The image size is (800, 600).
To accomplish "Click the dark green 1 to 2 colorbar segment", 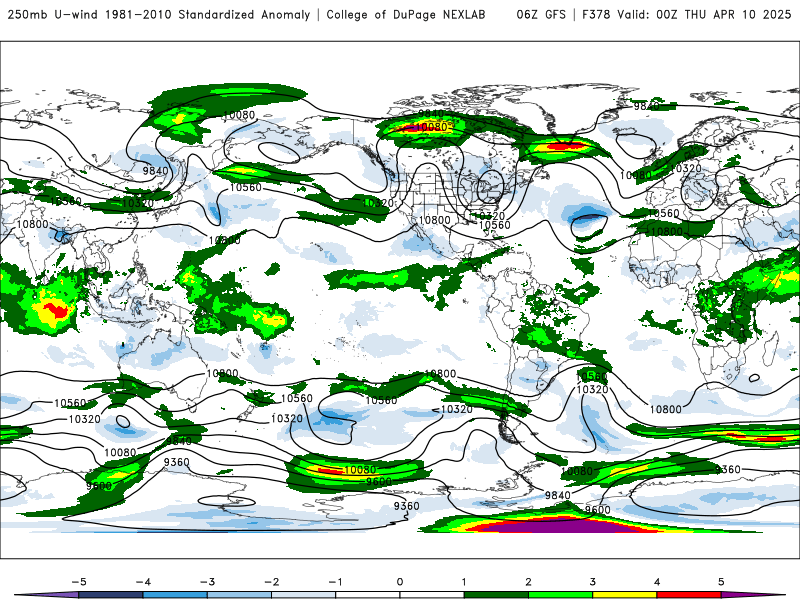I will pos(496,595).
